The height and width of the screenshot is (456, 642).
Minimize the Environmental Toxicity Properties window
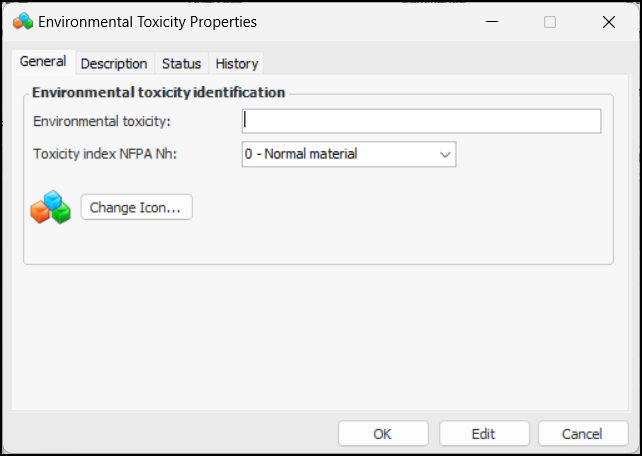[x=491, y=21]
